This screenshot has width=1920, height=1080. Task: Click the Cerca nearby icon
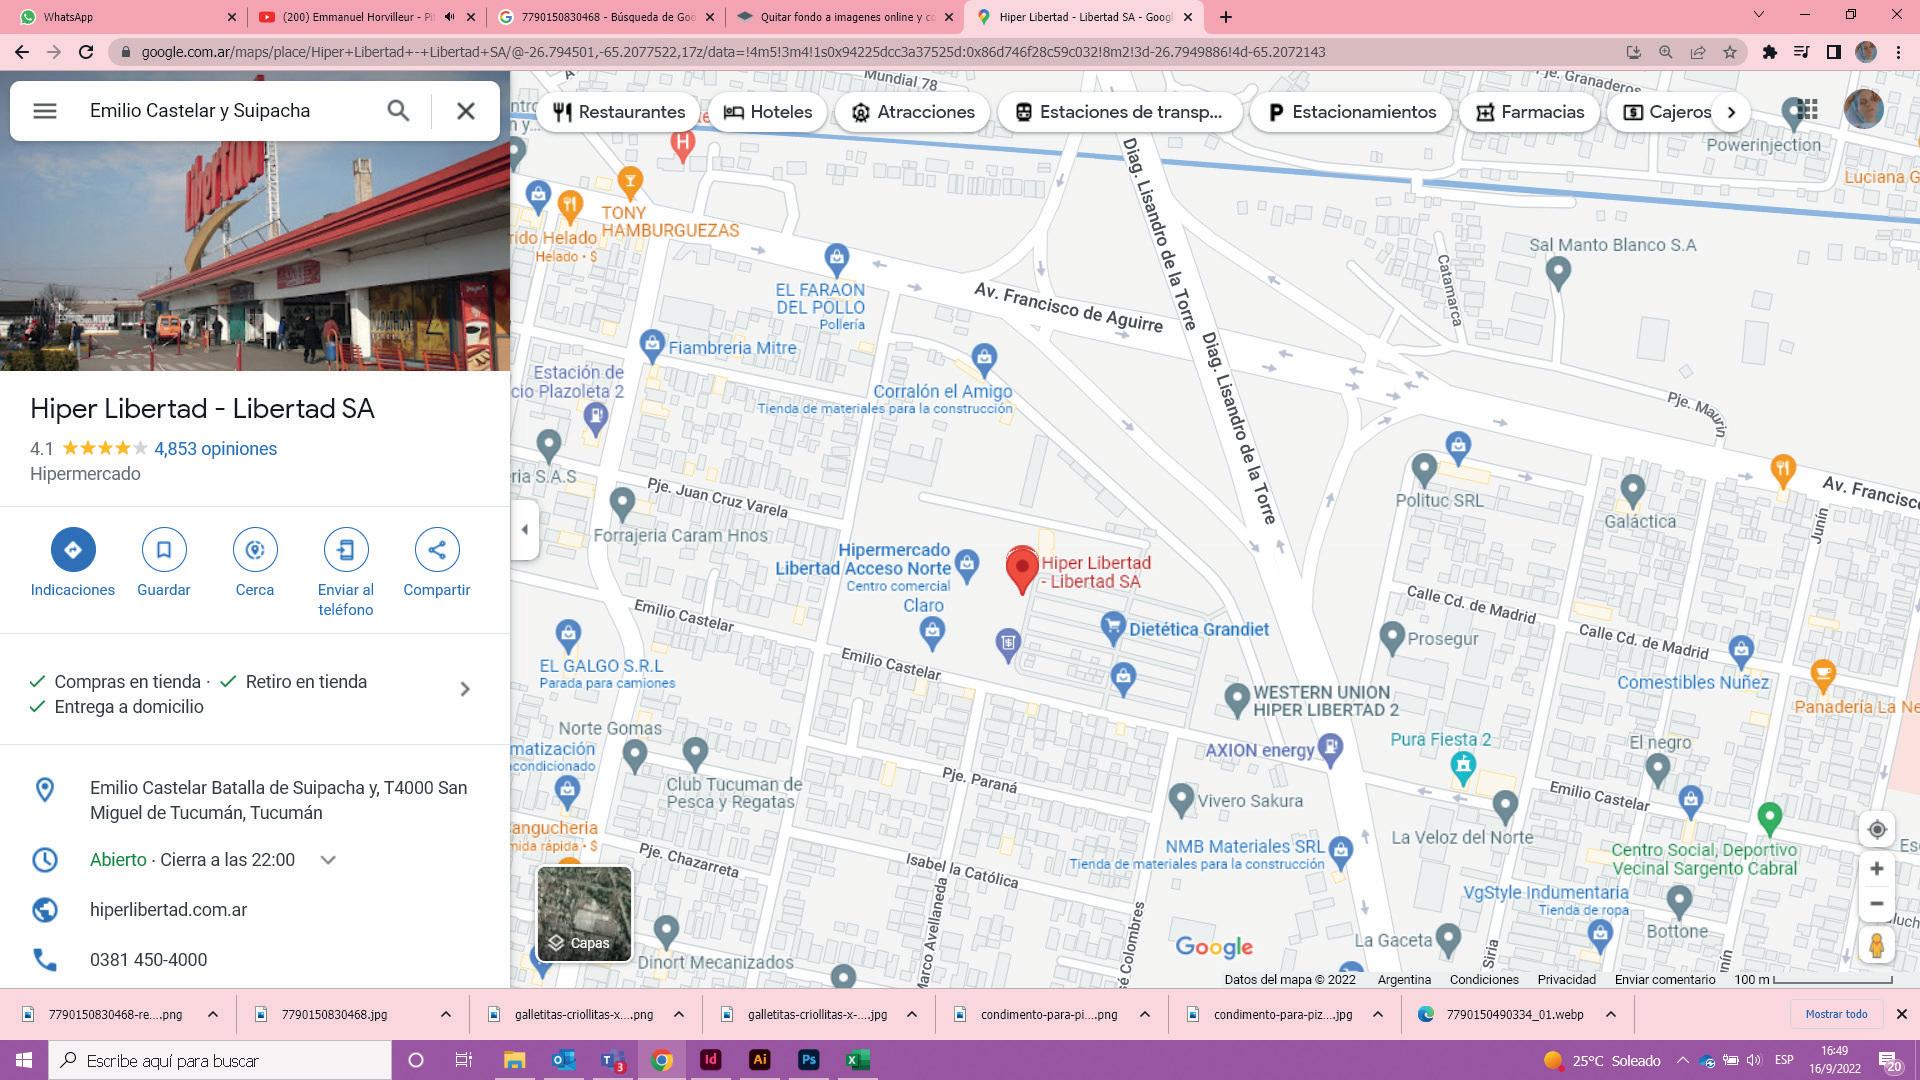click(x=255, y=549)
